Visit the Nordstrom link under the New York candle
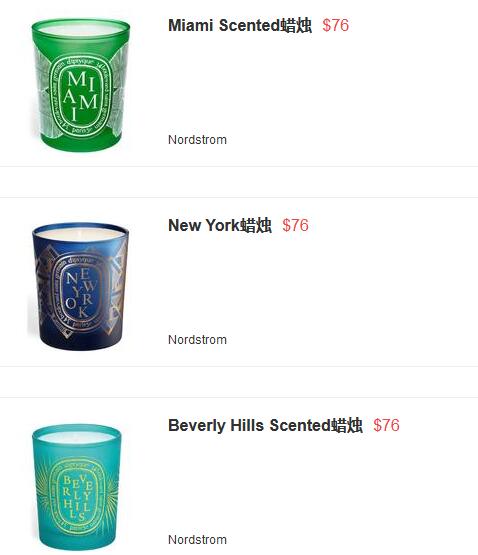Viewport: 478px width, 555px height. [x=197, y=340]
